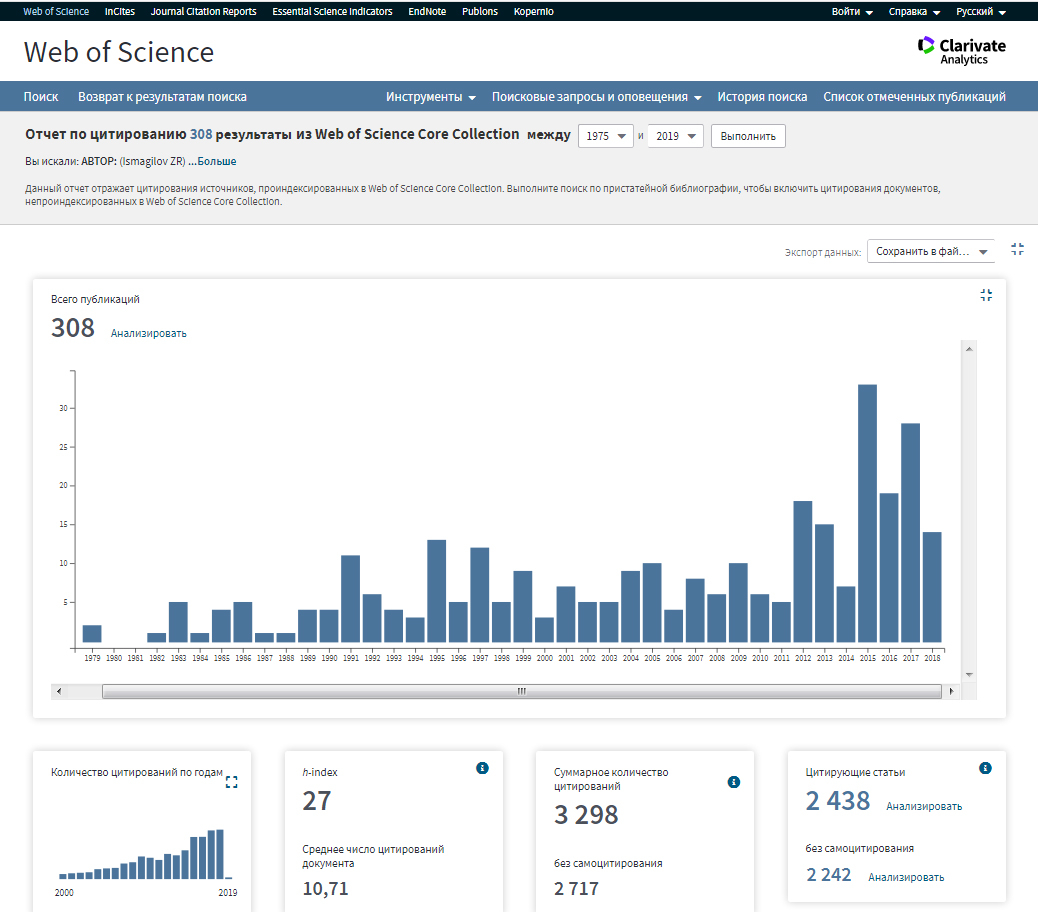Open the citing articles info icon
This screenshot has height=912, width=1038.
(x=985, y=768)
